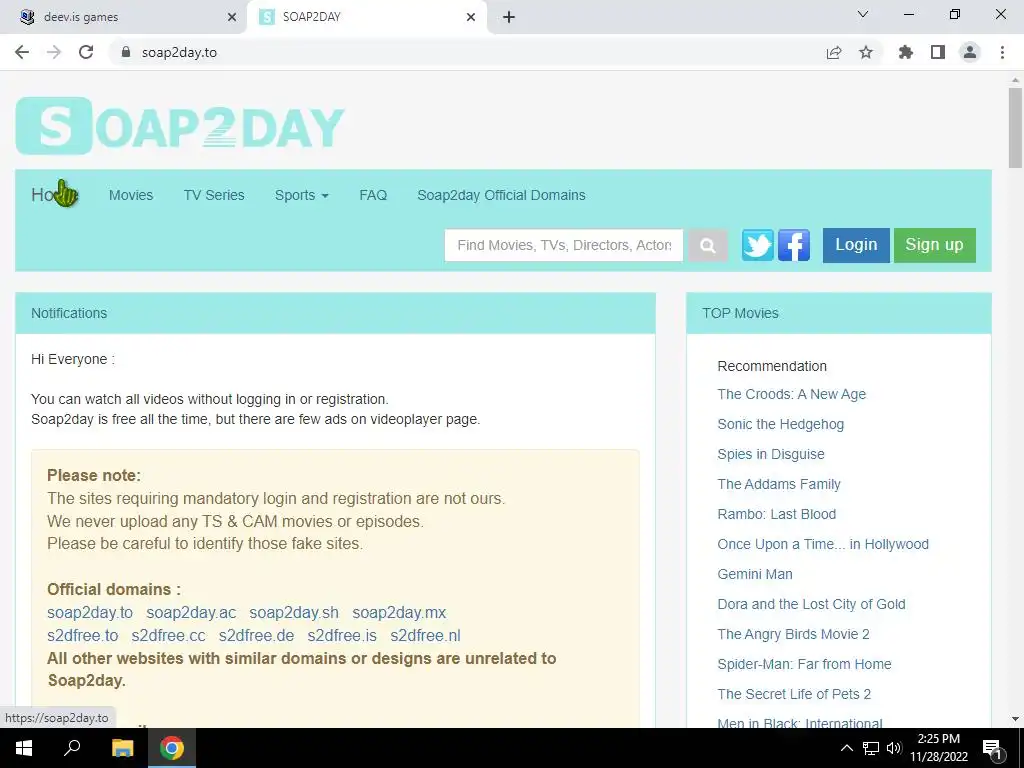Viewport: 1024px width, 768px height.
Task: Open the s2dfree.nl domain link
Action: point(425,635)
